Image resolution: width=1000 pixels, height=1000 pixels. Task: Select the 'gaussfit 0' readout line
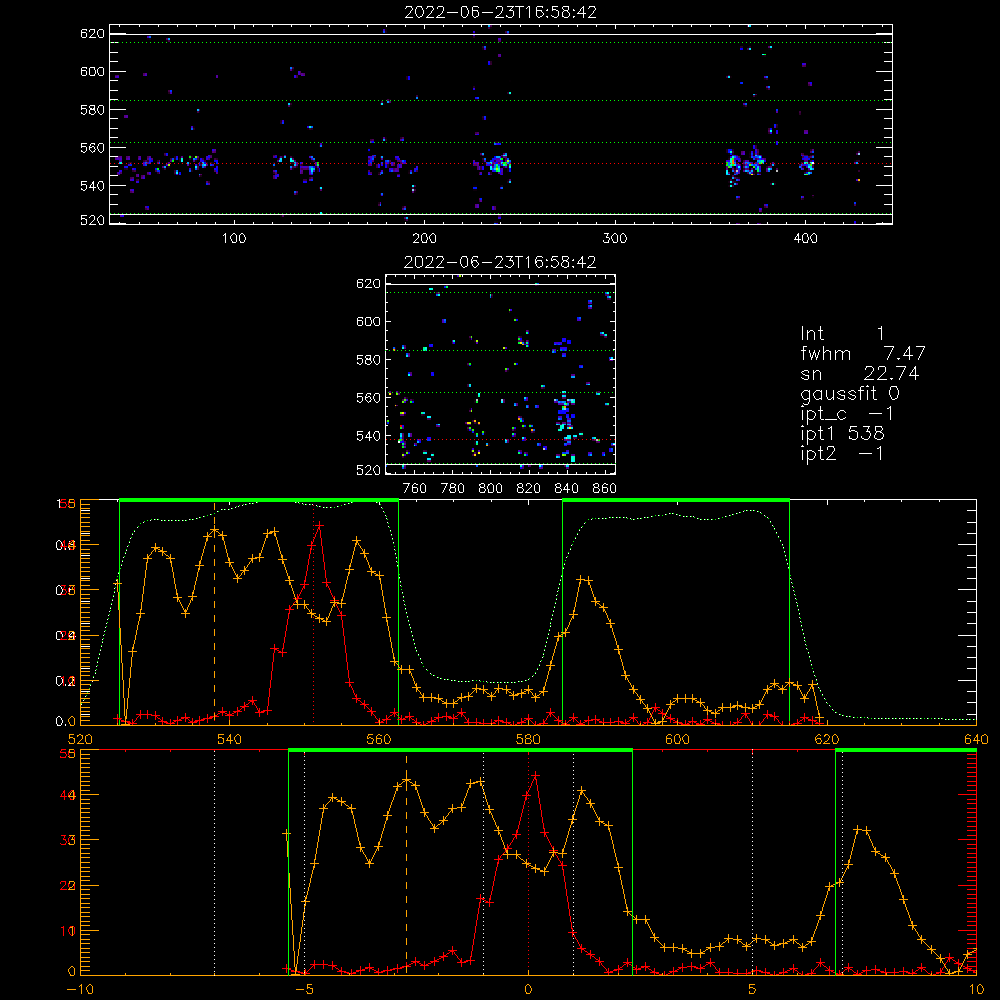pyautogui.click(x=850, y=393)
